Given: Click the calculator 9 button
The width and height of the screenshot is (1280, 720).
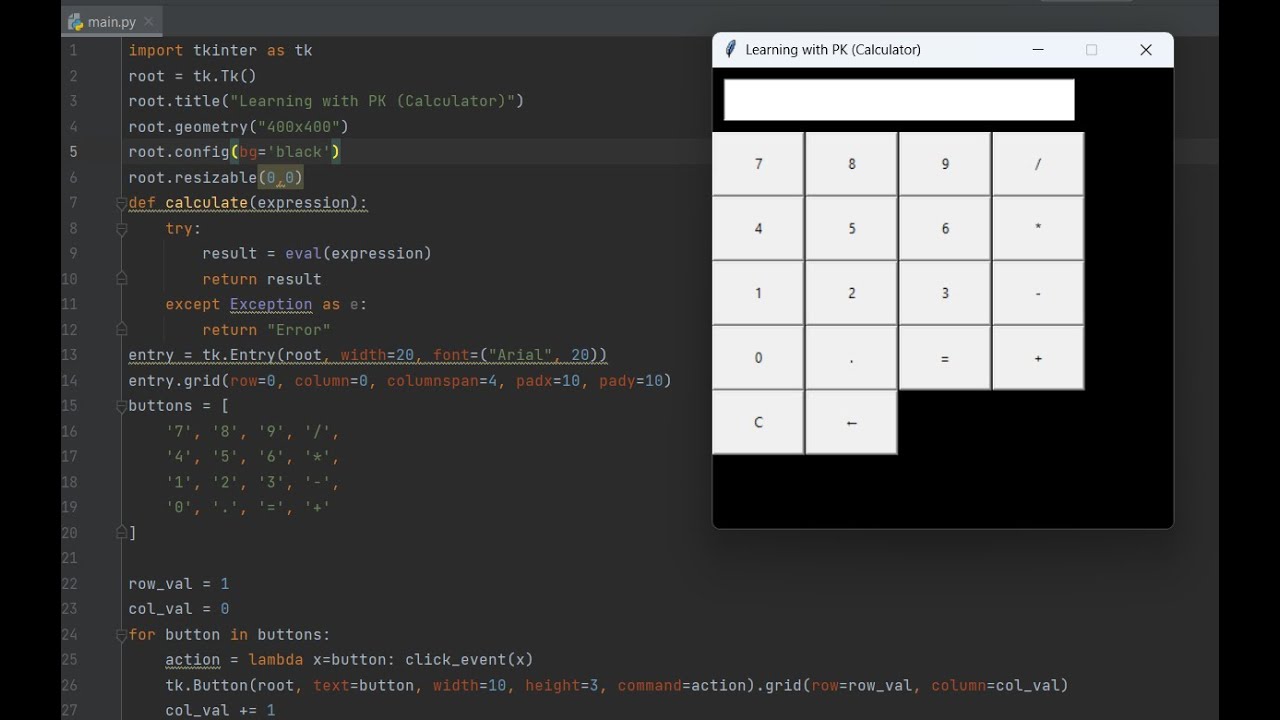Looking at the screenshot, I should tap(945, 164).
